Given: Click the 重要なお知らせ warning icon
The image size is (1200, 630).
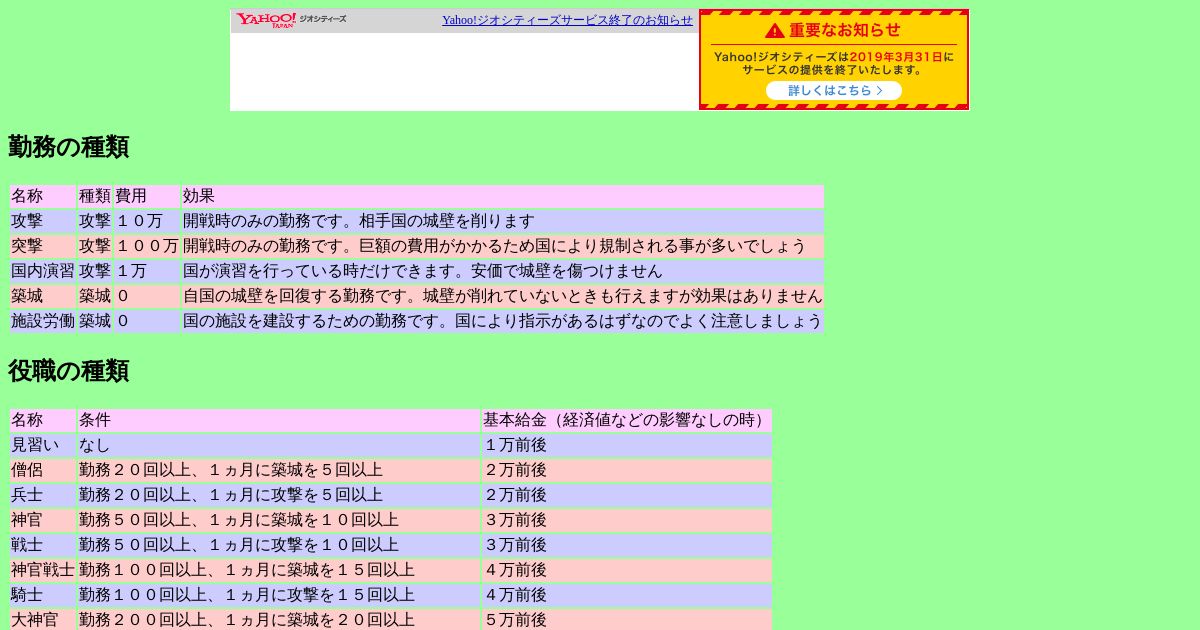Looking at the screenshot, I should click(775, 30).
